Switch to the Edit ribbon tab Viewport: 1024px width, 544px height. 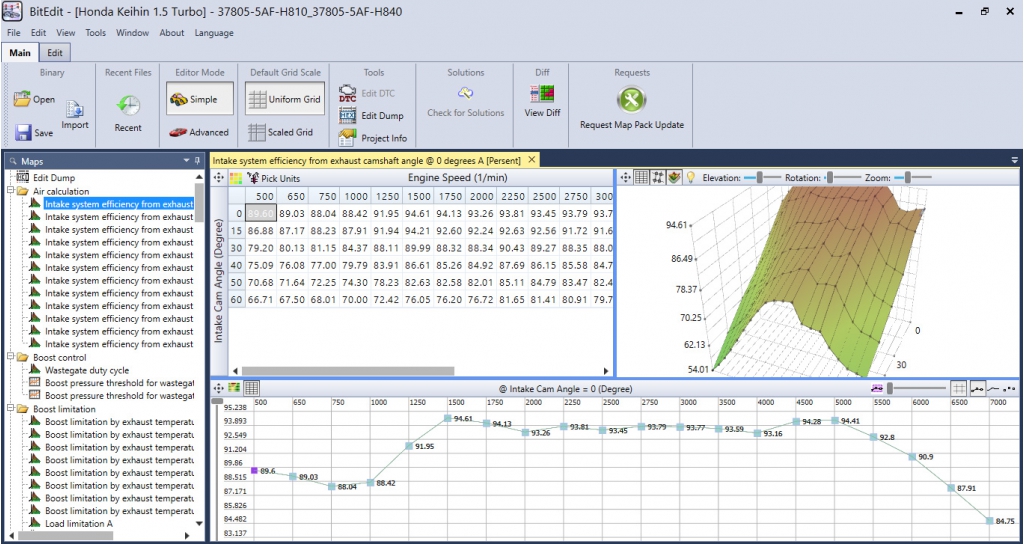[56, 53]
